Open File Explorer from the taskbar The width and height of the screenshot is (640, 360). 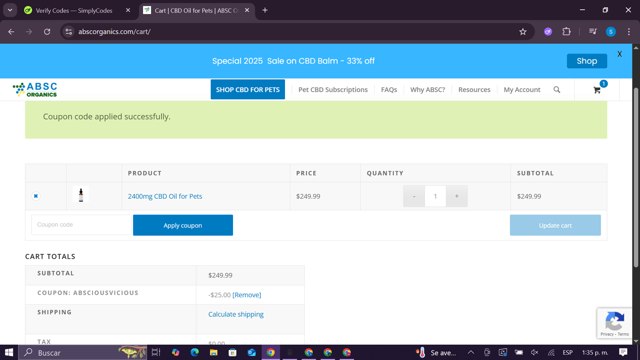click(213, 352)
